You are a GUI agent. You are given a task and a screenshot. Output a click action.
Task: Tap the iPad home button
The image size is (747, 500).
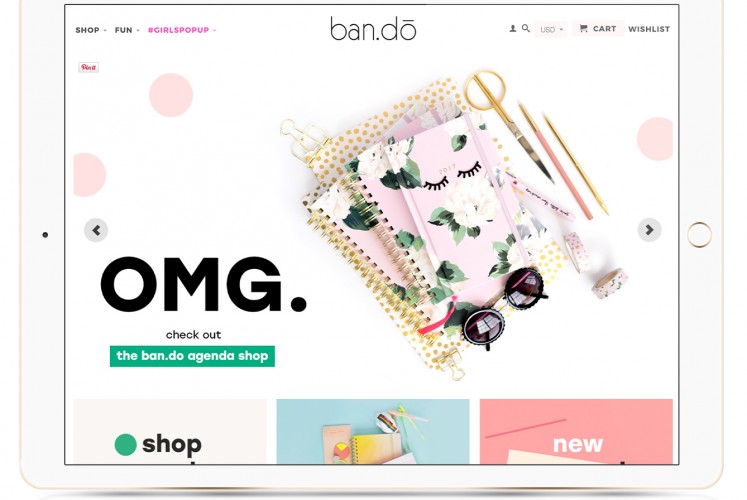(699, 234)
